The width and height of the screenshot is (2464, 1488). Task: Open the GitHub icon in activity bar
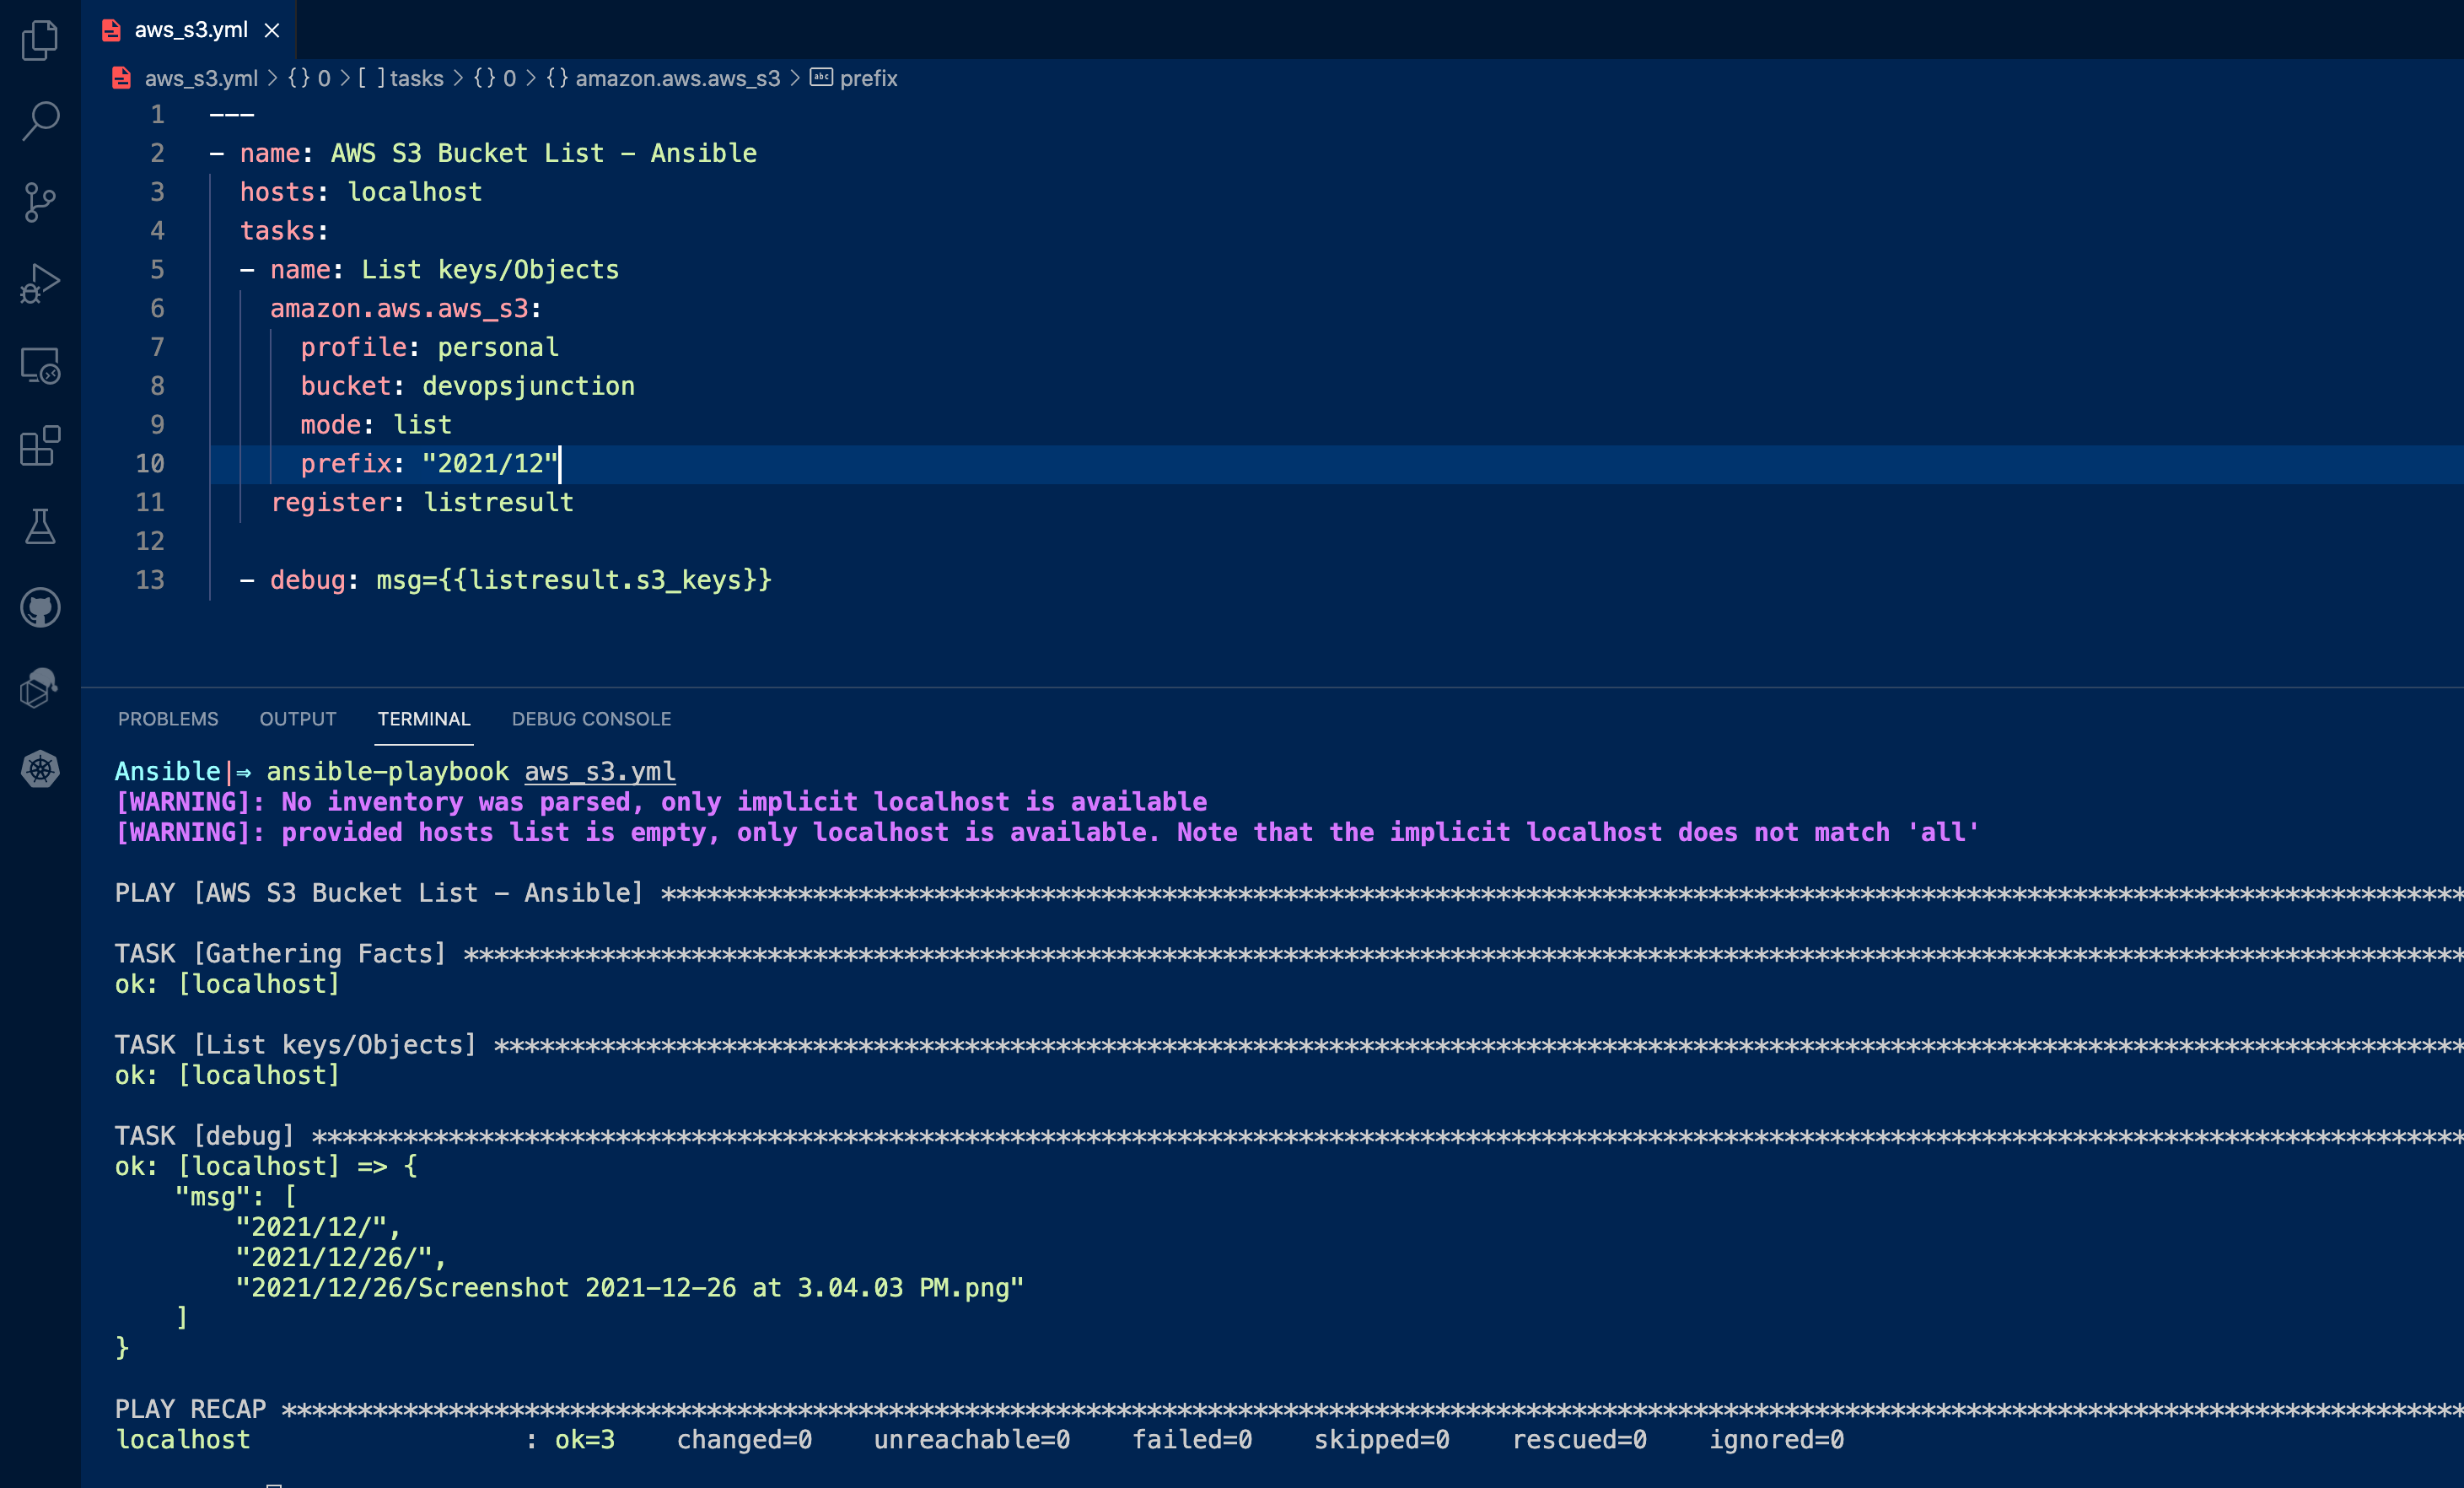tap(39, 607)
